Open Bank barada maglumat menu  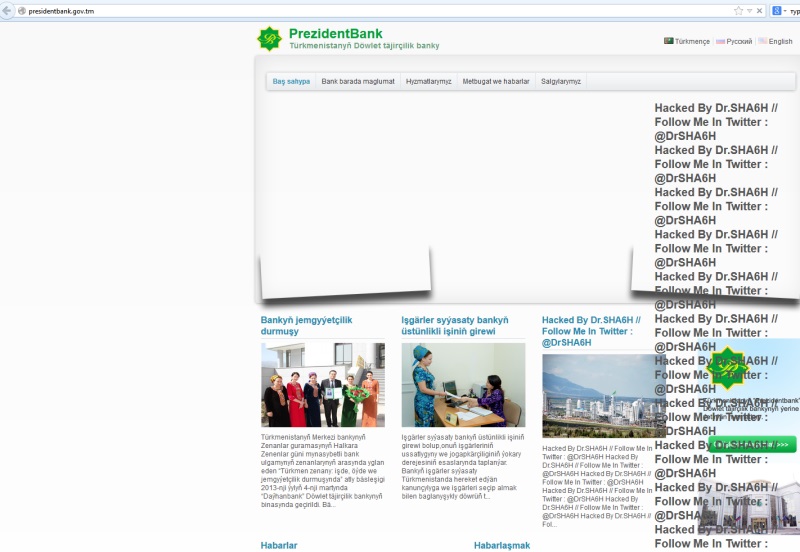pyautogui.click(x=358, y=81)
